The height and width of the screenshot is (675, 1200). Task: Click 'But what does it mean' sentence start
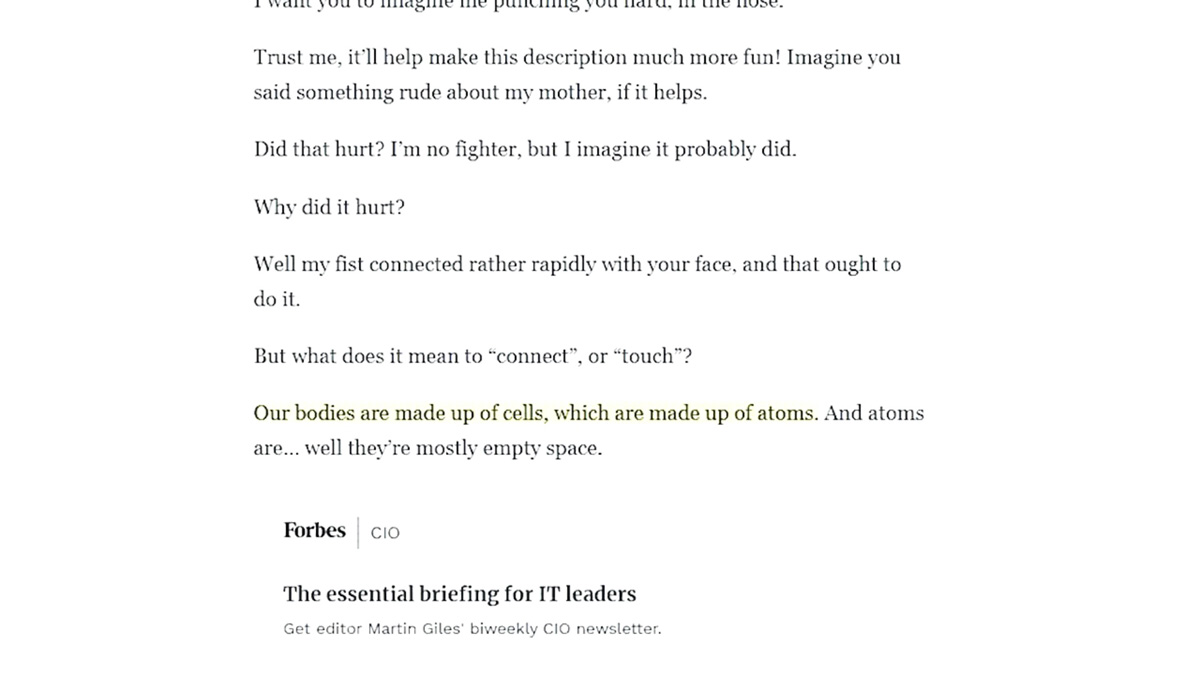click(x=346, y=356)
